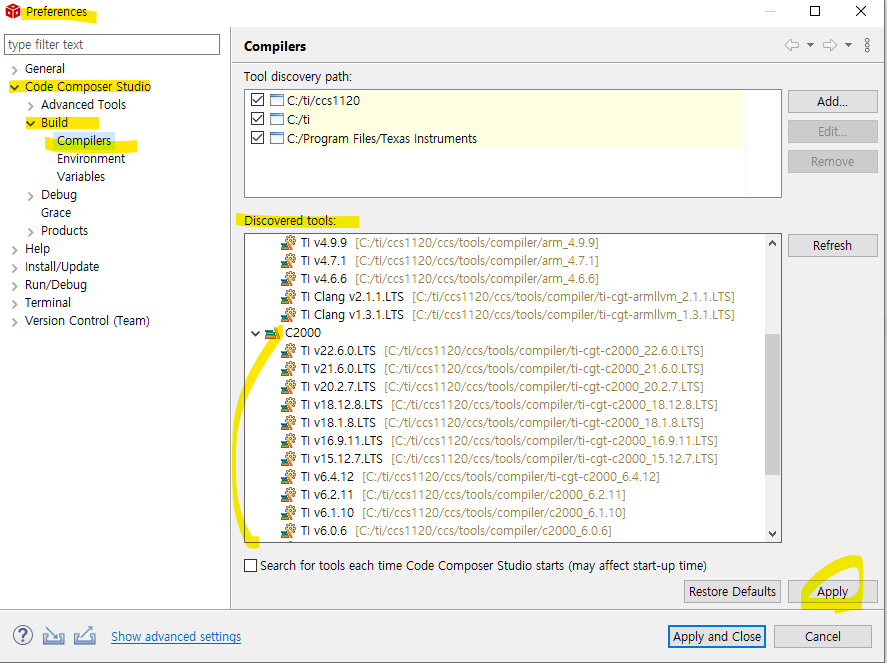The width and height of the screenshot is (887, 663).
Task: Click the Help question mark icon
Action: (x=23, y=635)
